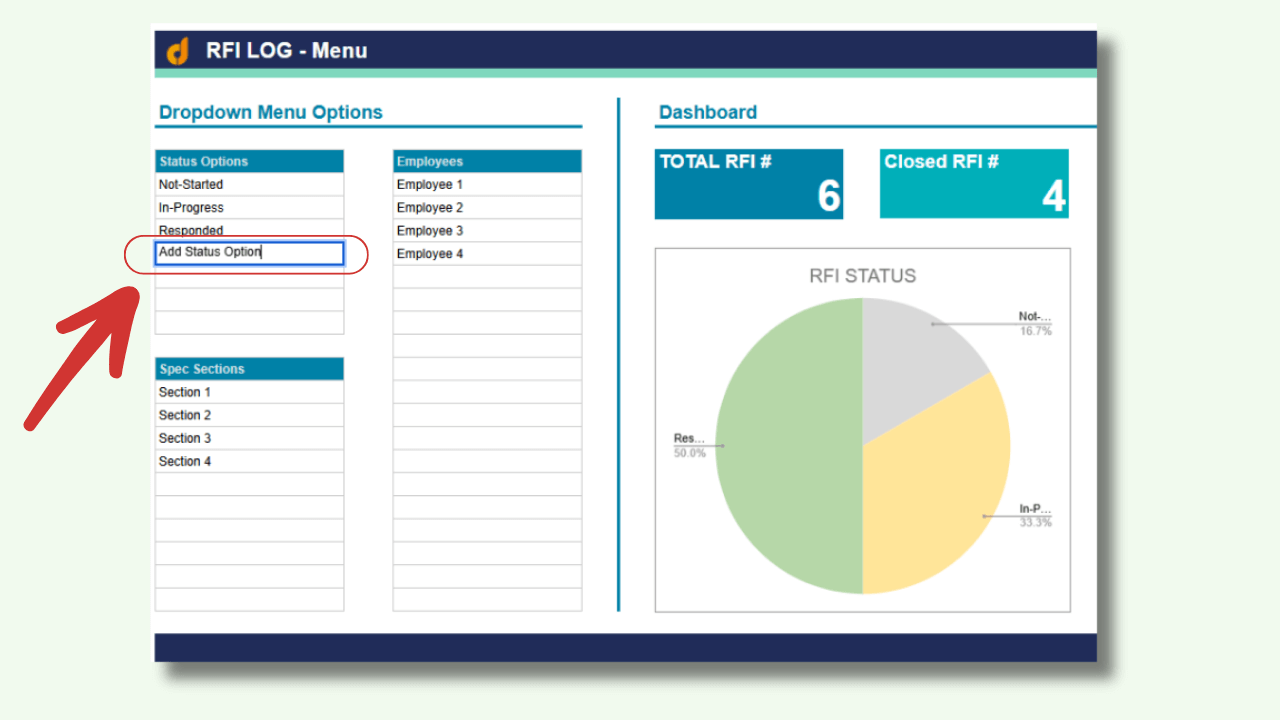Click the '33.3%' chart data label
This screenshot has width=1280, height=720.
pos(1036,522)
